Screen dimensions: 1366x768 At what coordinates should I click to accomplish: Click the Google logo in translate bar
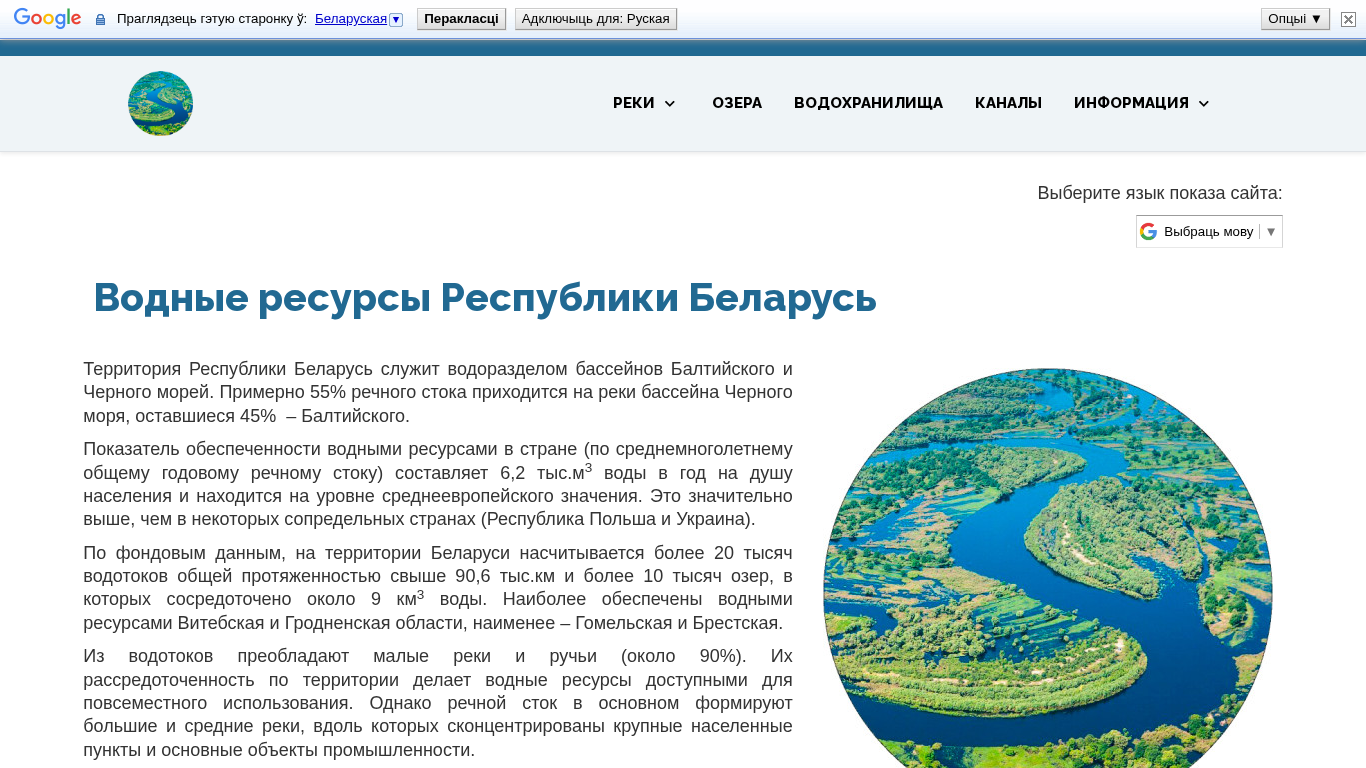(x=47, y=19)
